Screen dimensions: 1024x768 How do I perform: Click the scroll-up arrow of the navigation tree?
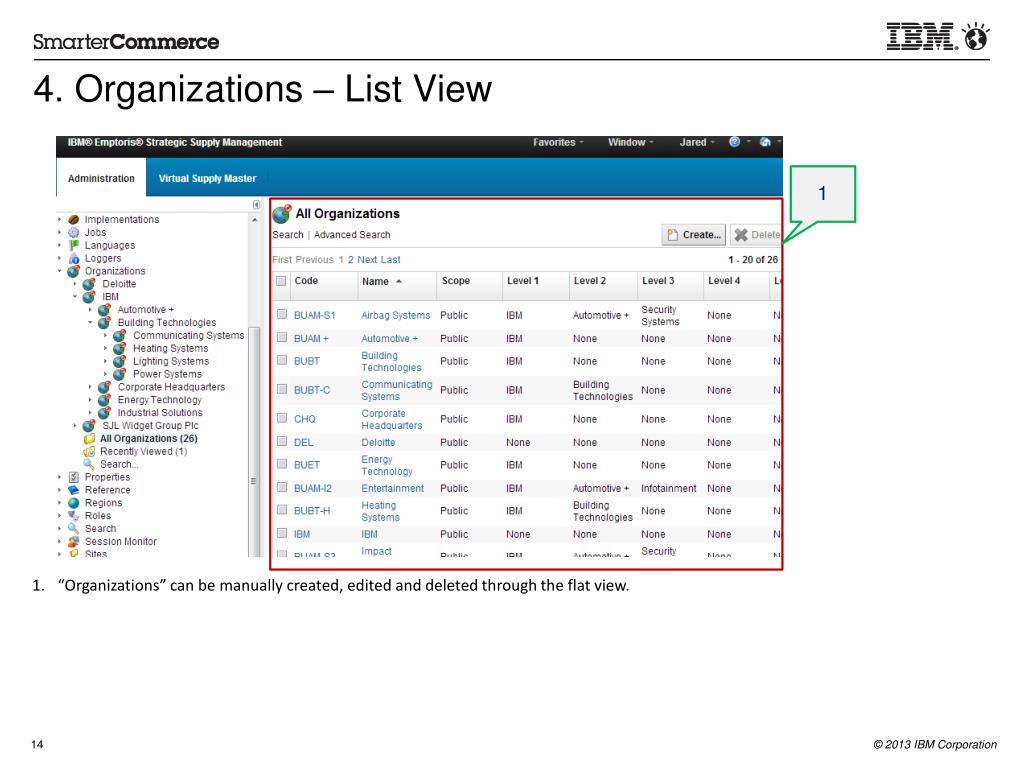254,220
